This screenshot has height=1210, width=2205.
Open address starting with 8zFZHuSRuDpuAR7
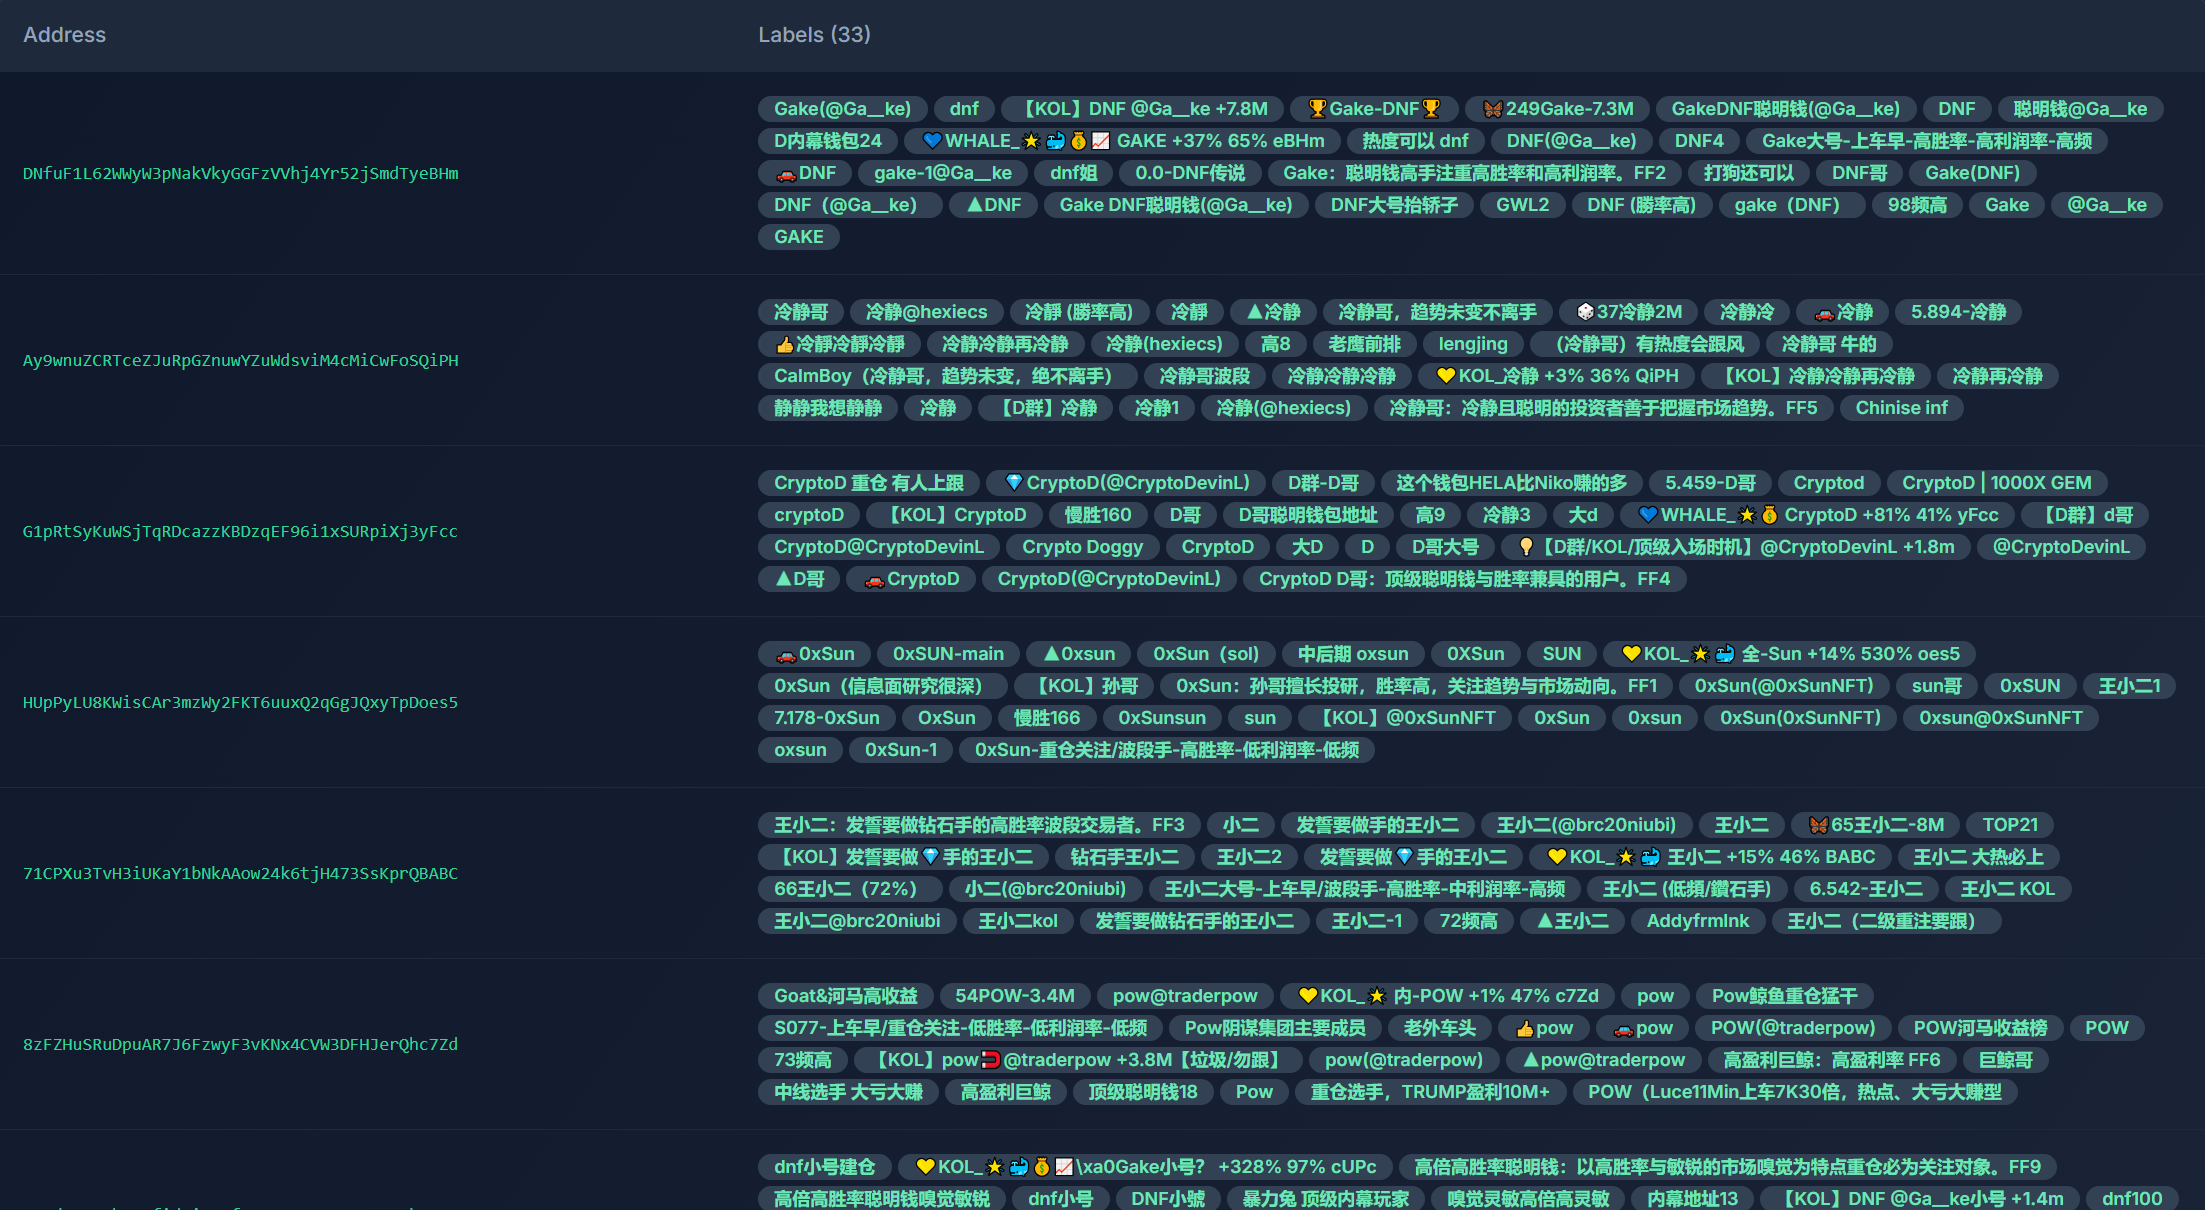[240, 1045]
